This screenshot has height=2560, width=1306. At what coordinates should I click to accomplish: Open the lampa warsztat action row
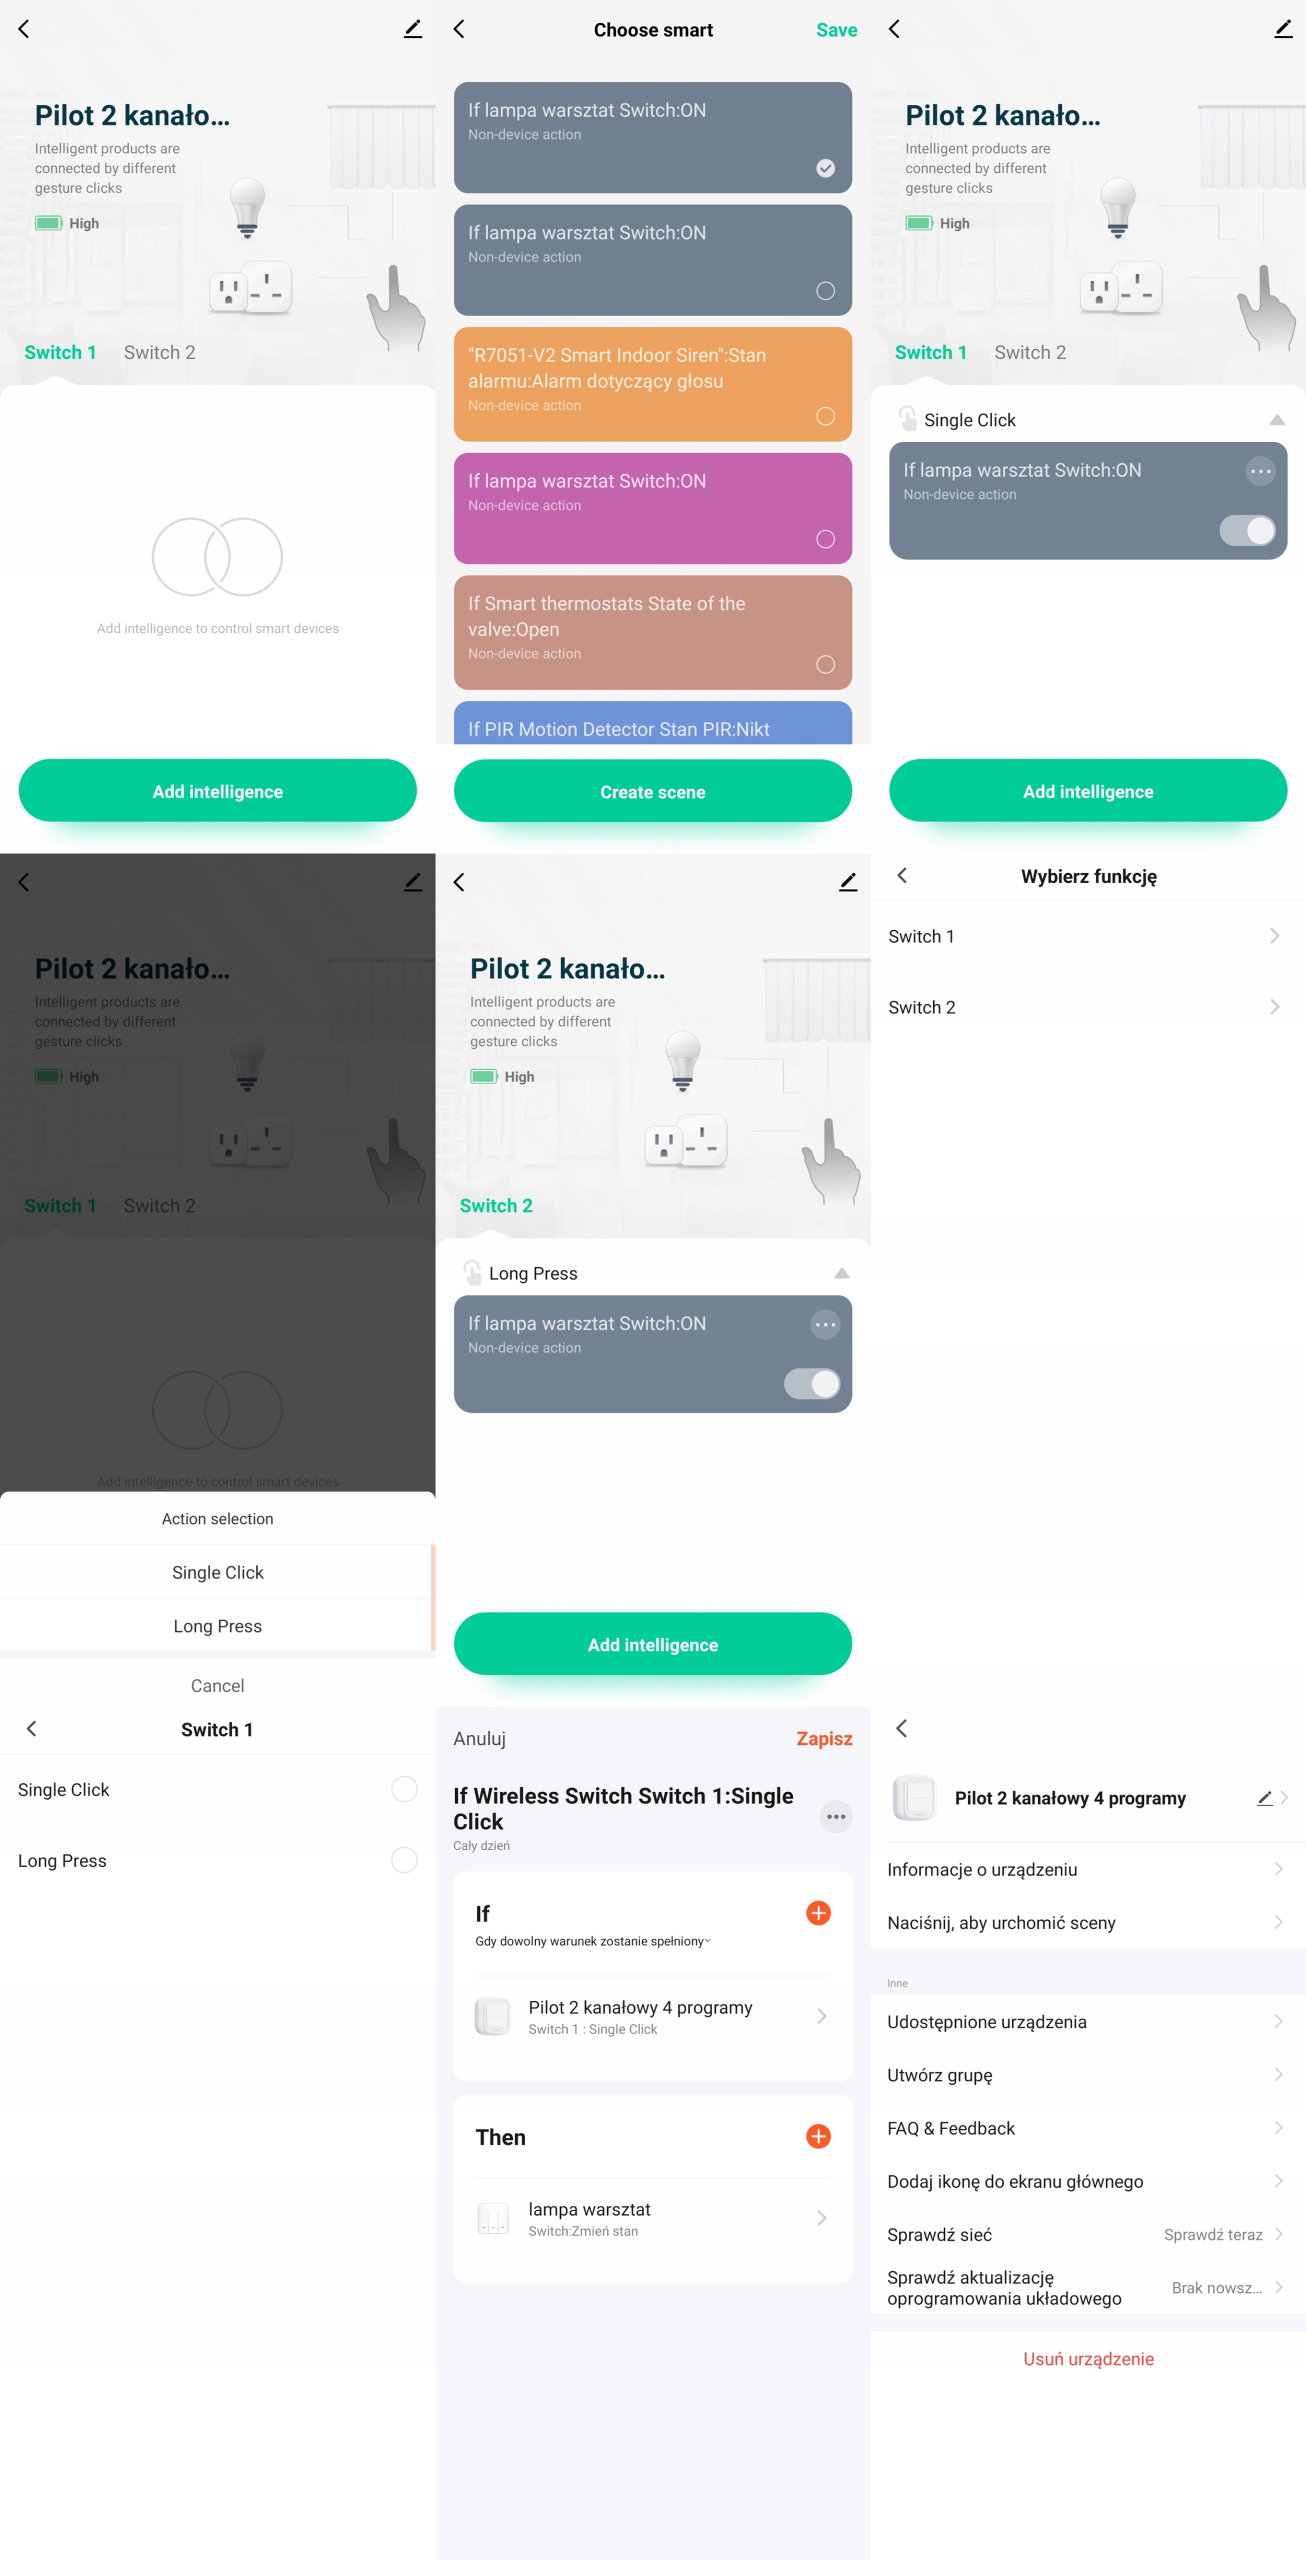pyautogui.click(x=653, y=2219)
